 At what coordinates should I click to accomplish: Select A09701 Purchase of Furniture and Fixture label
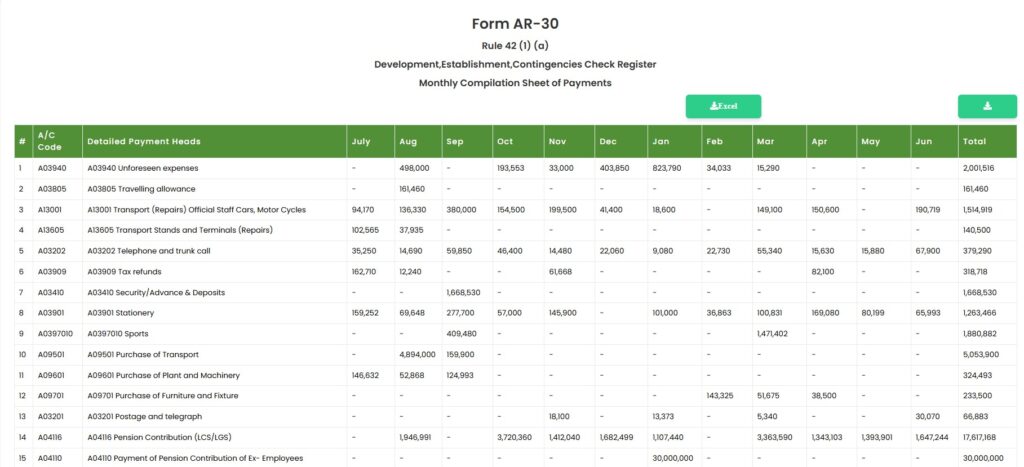(163, 396)
